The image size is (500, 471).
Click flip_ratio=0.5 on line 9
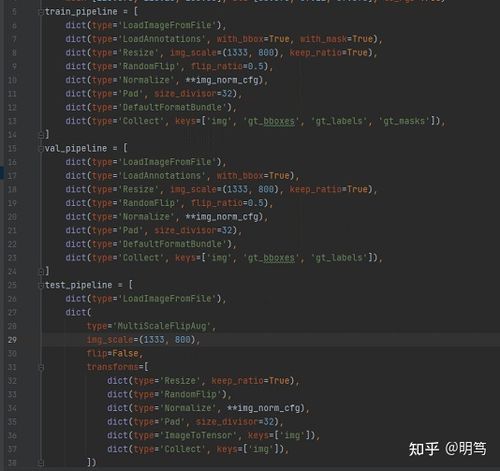pos(227,66)
